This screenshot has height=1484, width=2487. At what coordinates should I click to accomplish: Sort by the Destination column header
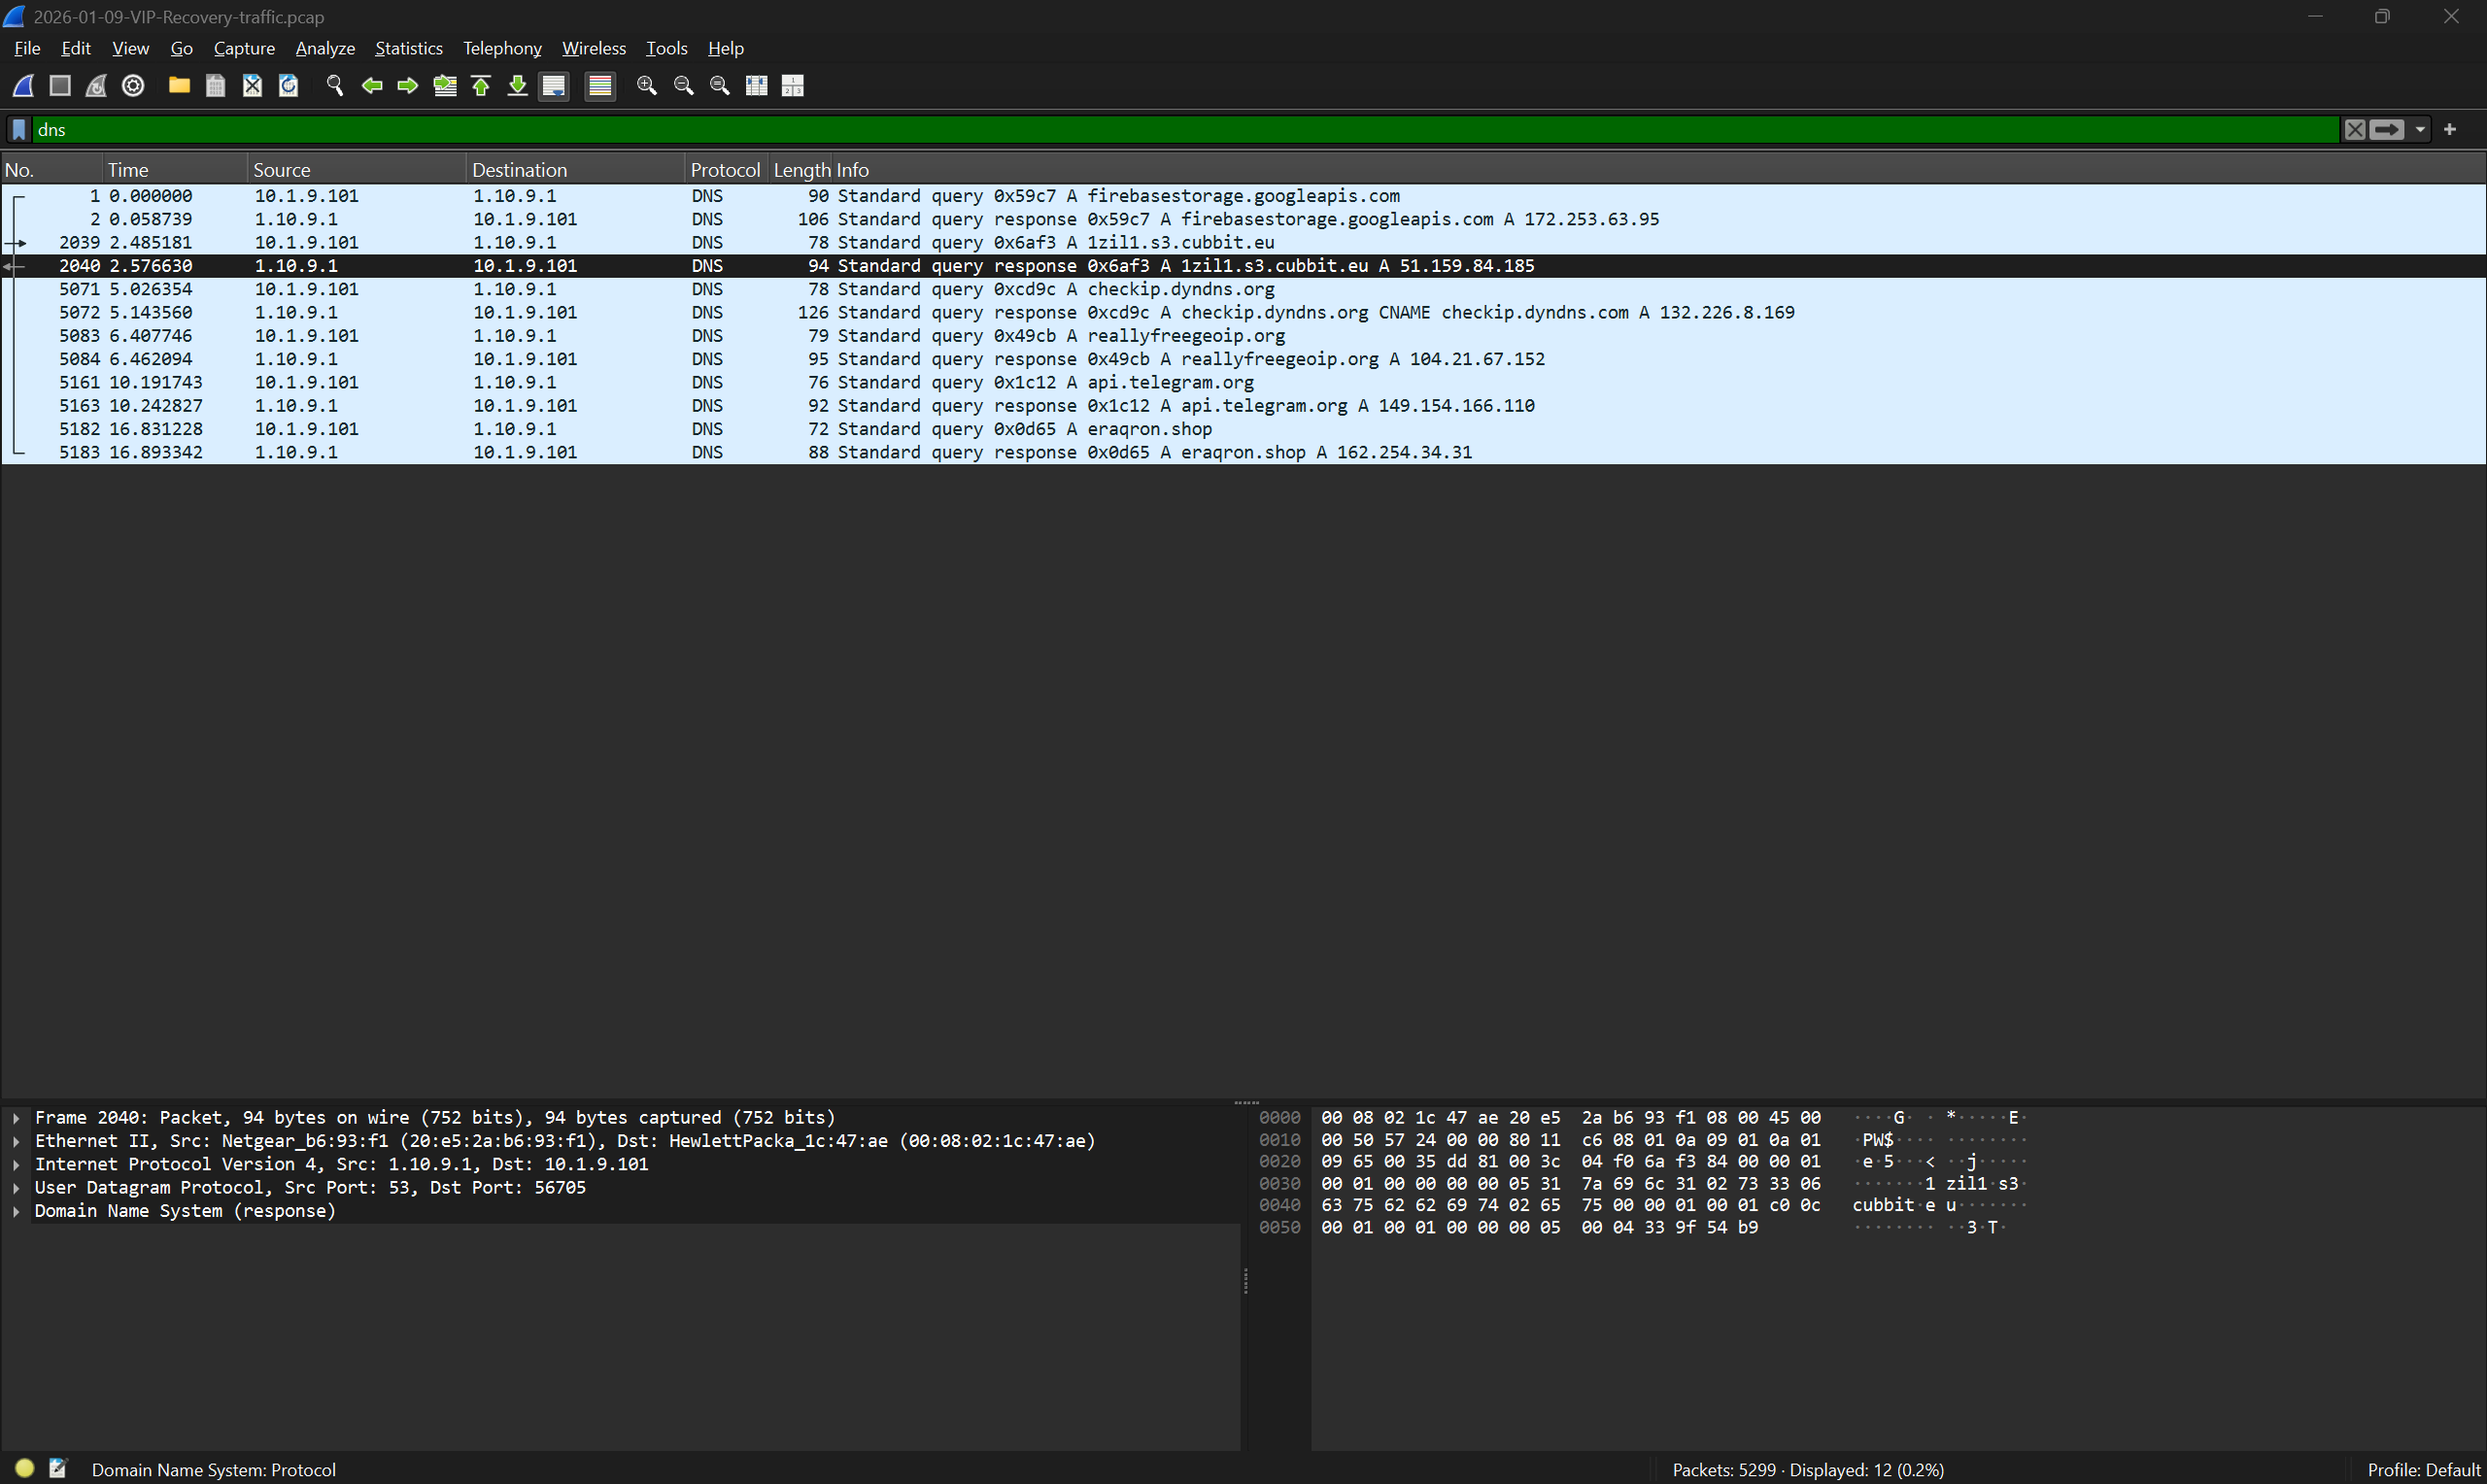[x=576, y=170]
